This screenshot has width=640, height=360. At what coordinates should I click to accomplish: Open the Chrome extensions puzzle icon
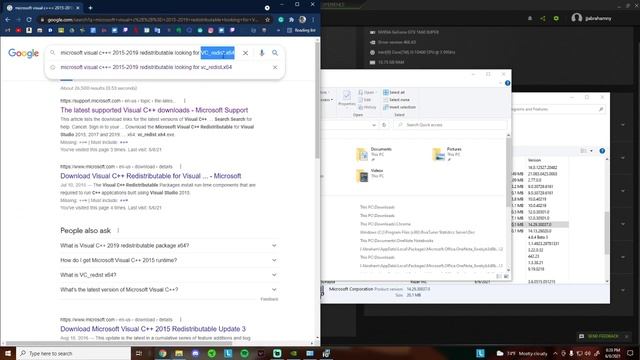tap(291, 20)
